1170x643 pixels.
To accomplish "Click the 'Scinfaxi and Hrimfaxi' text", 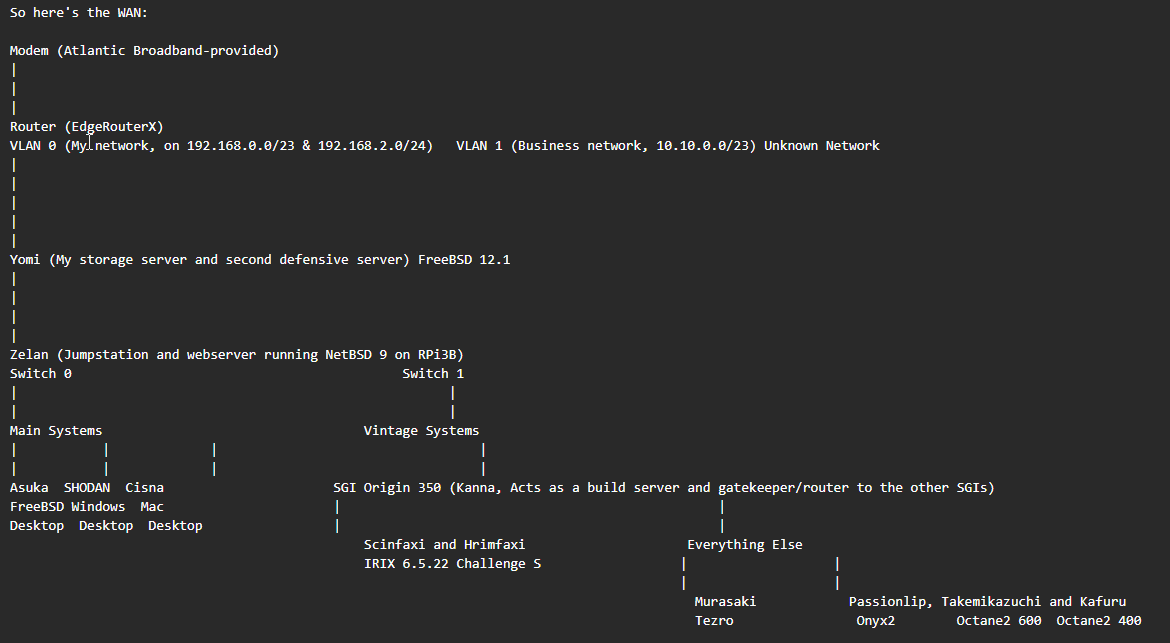I will pyautogui.click(x=444, y=545).
